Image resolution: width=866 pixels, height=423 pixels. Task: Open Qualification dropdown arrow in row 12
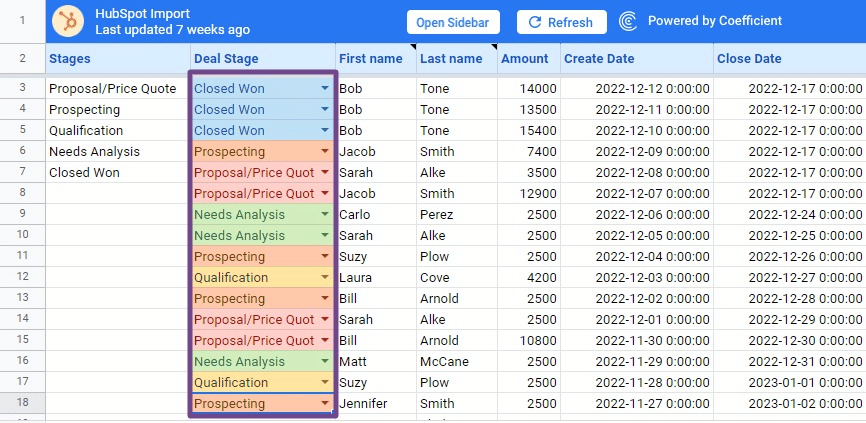pos(325,277)
